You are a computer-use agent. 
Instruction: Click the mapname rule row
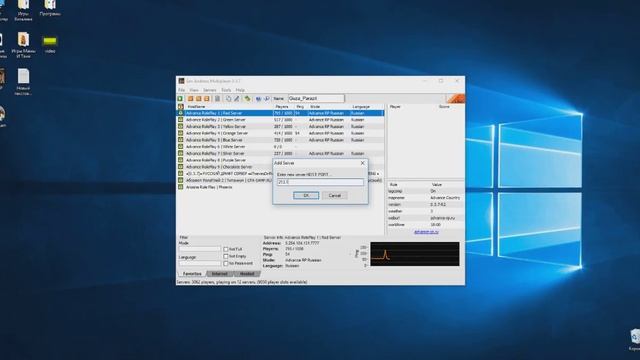pyautogui.click(x=425, y=198)
